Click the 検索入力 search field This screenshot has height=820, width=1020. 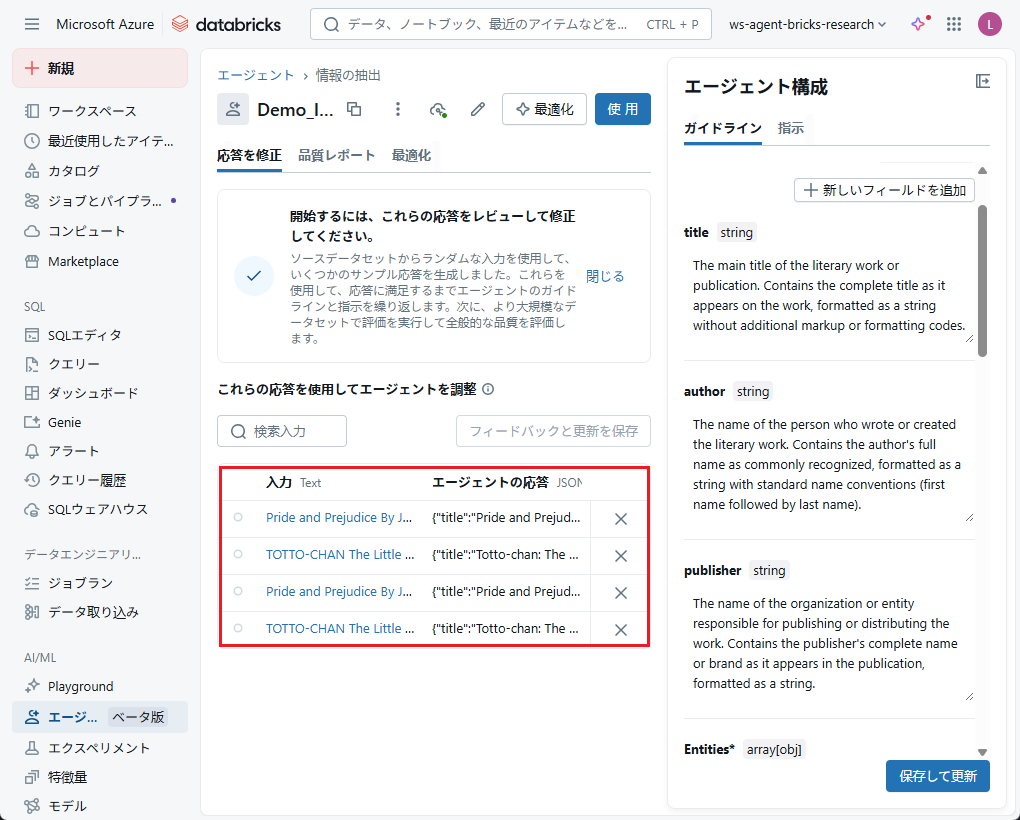click(x=282, y=431)
